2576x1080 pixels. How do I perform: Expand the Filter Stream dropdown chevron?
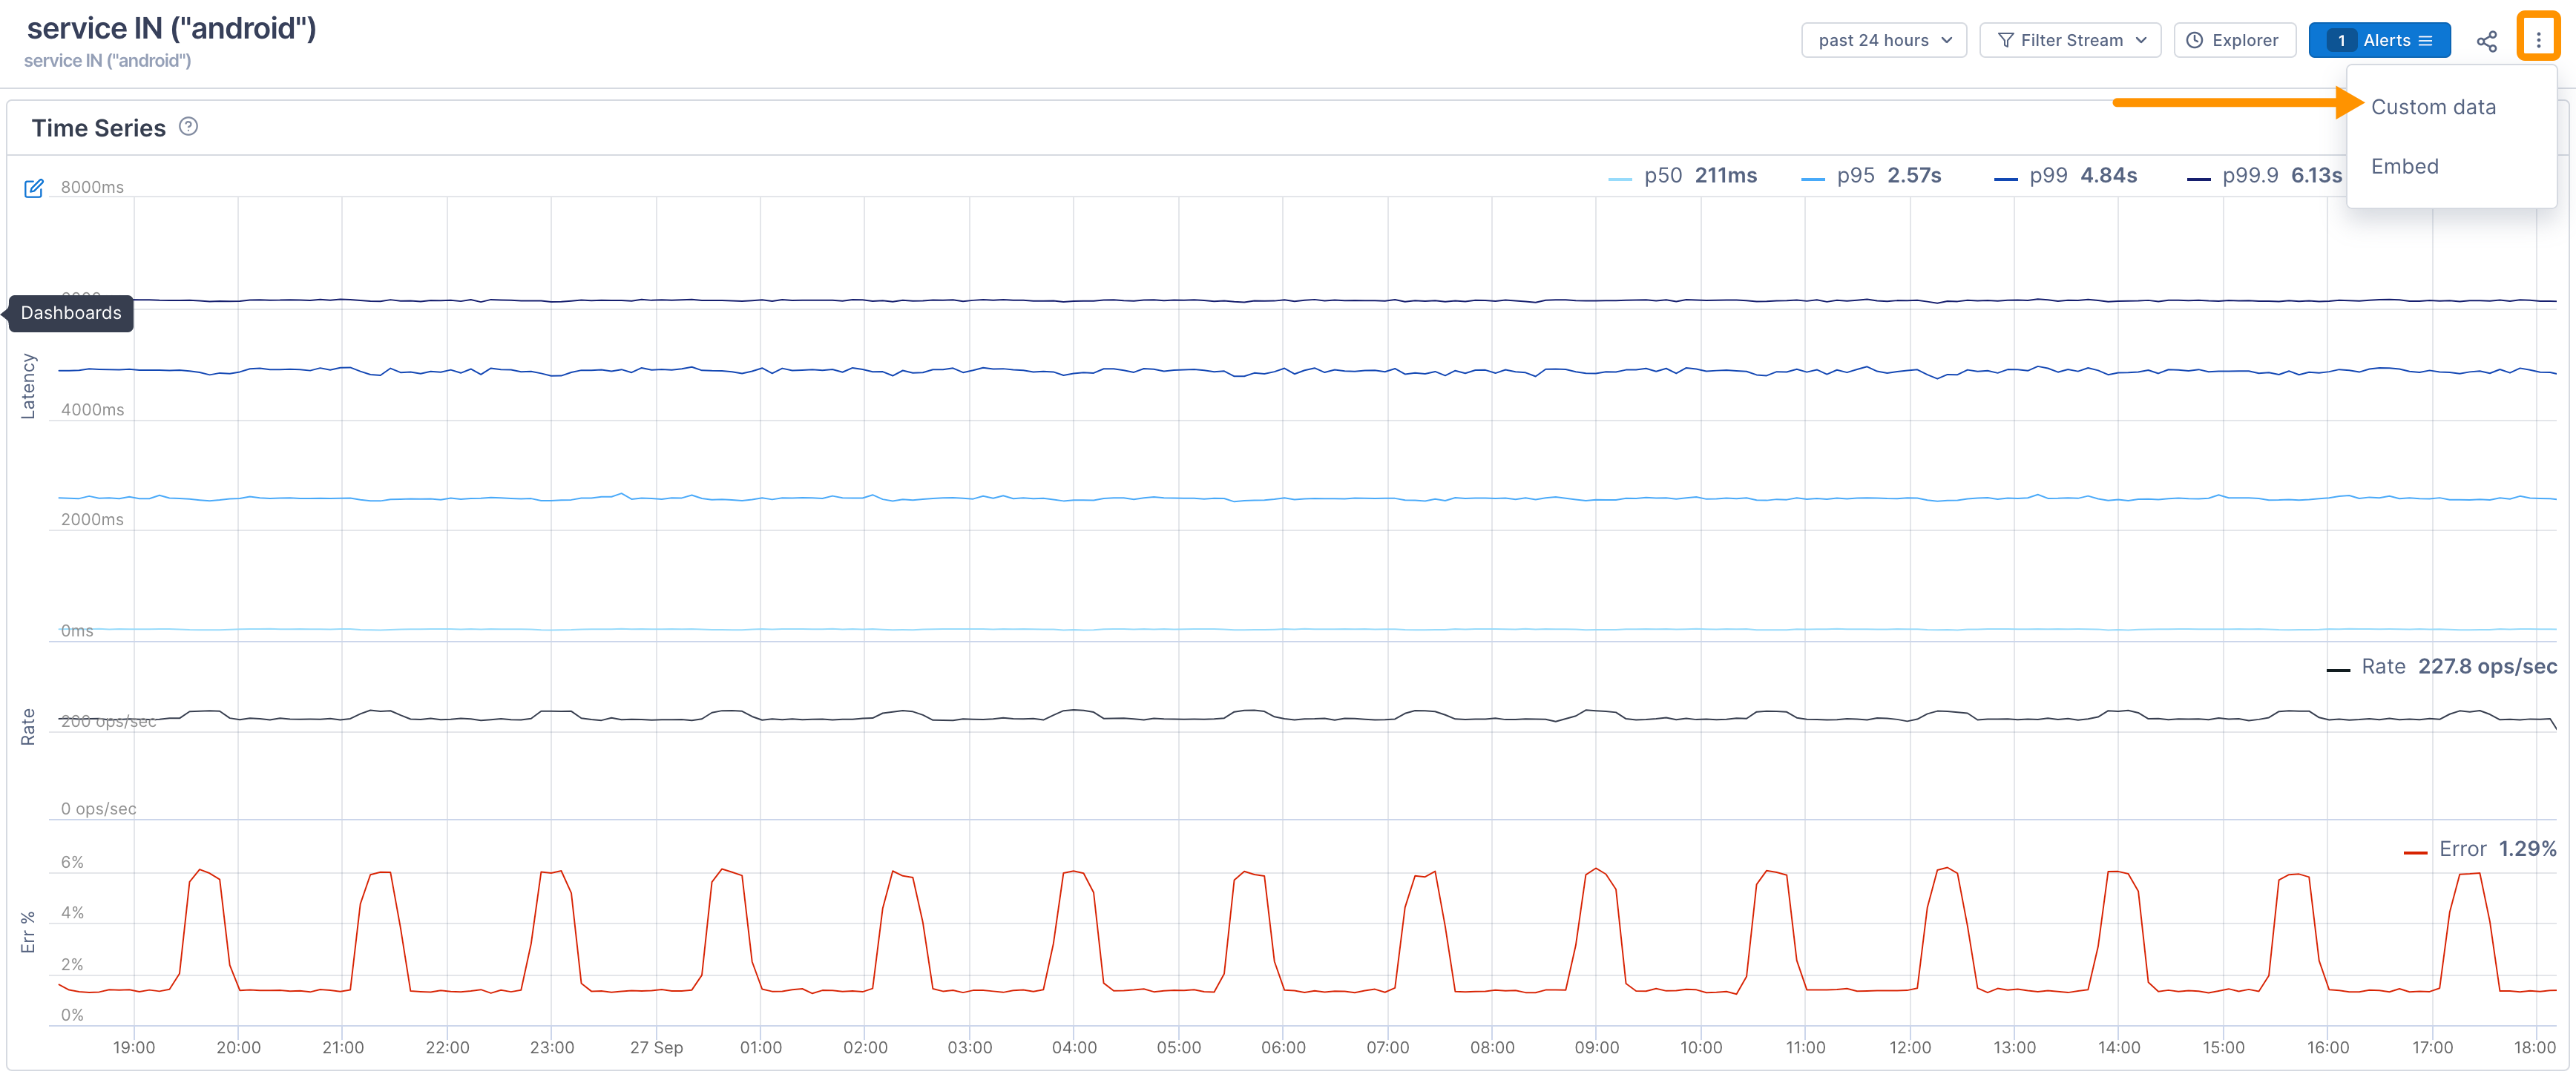[x=2141, y=41]
